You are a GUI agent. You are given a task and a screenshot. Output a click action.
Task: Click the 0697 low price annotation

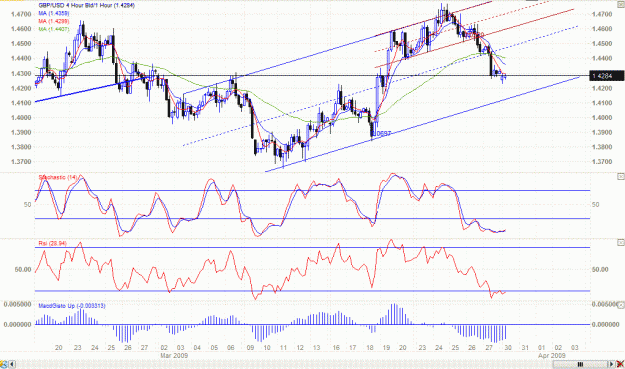(383, 134)
